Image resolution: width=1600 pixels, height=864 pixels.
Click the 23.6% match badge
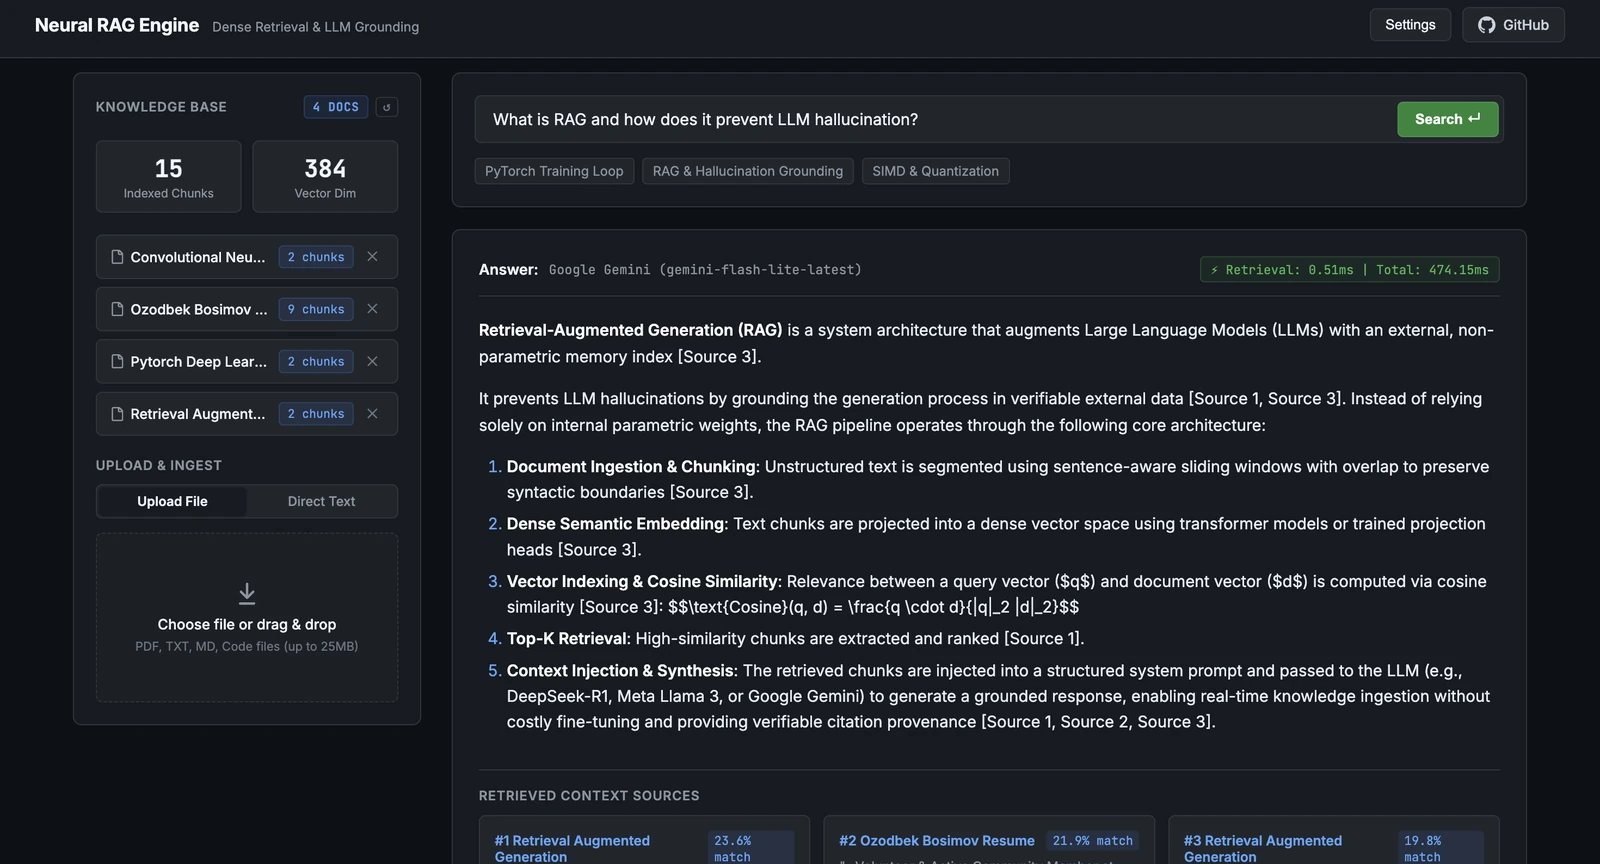tap(751, 848)
